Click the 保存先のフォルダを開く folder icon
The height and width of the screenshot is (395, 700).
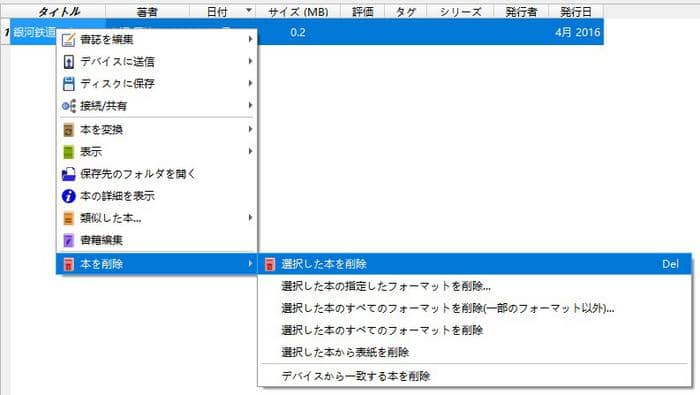[x=68, y=174]
